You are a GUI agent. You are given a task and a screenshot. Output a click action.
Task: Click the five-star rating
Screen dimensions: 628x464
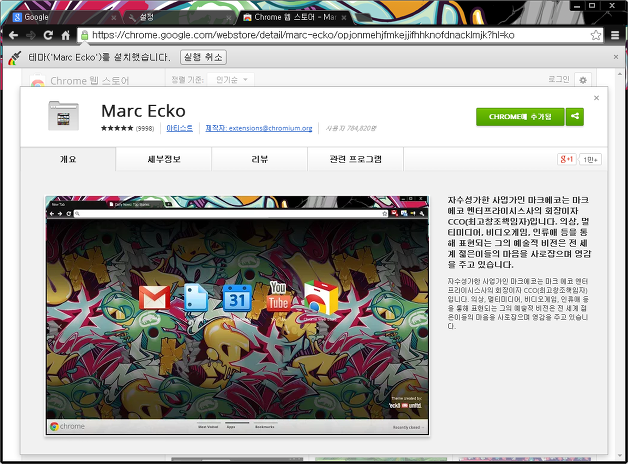point(117,128)
